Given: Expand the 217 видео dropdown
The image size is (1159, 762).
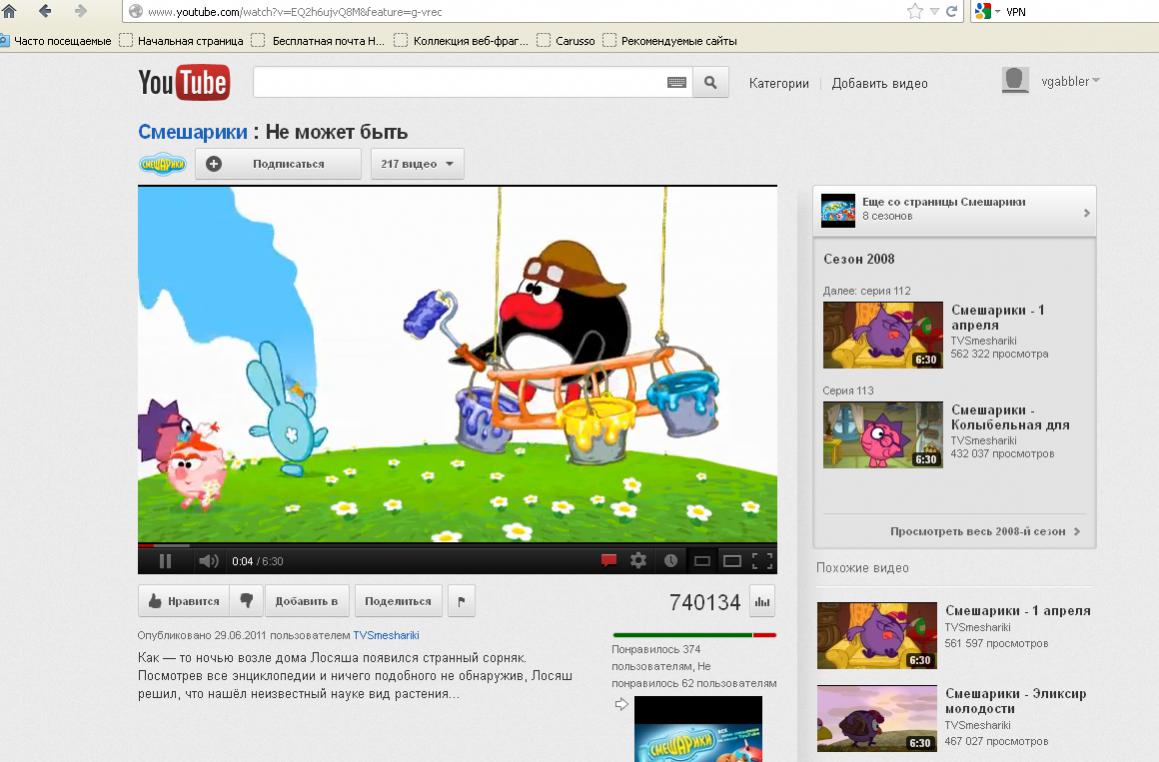Looking at the screenshot, I should pyautogui.click(x=418, y=164).
